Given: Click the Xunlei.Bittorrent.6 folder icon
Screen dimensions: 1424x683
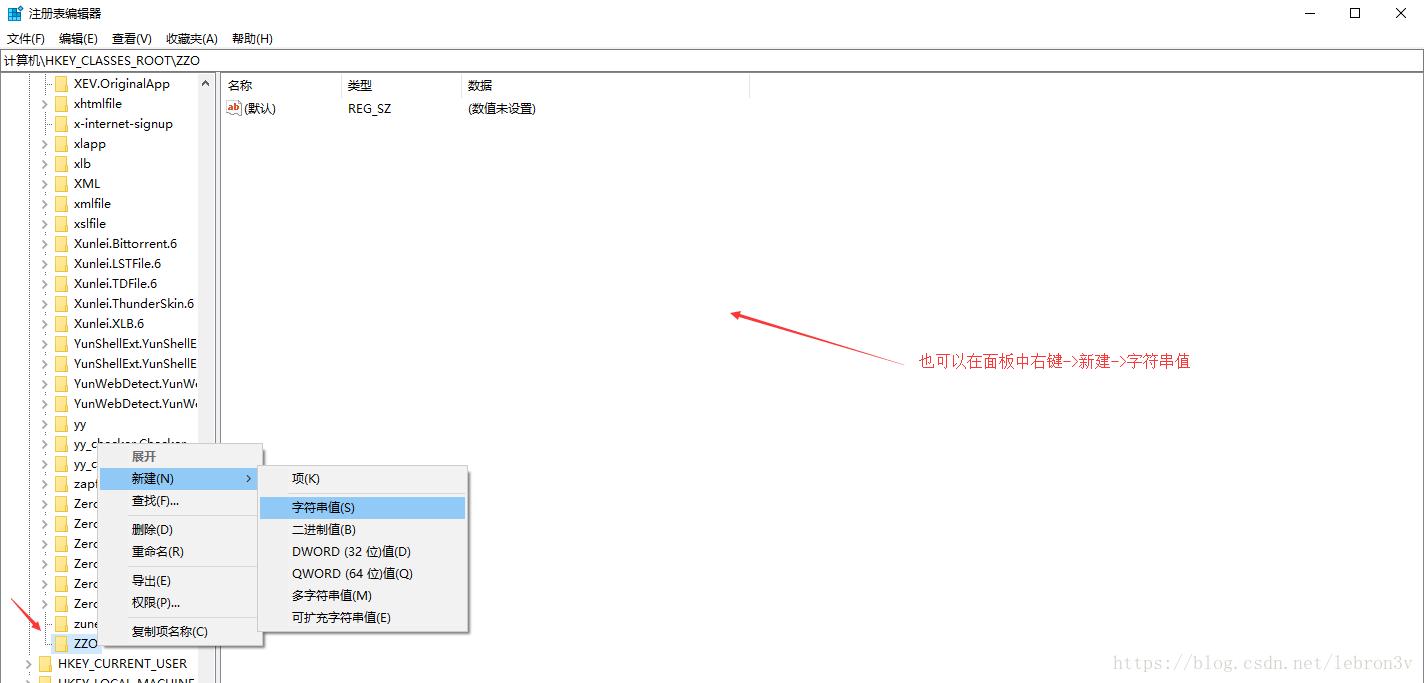Looking at the screenshot, I should 62,243.
